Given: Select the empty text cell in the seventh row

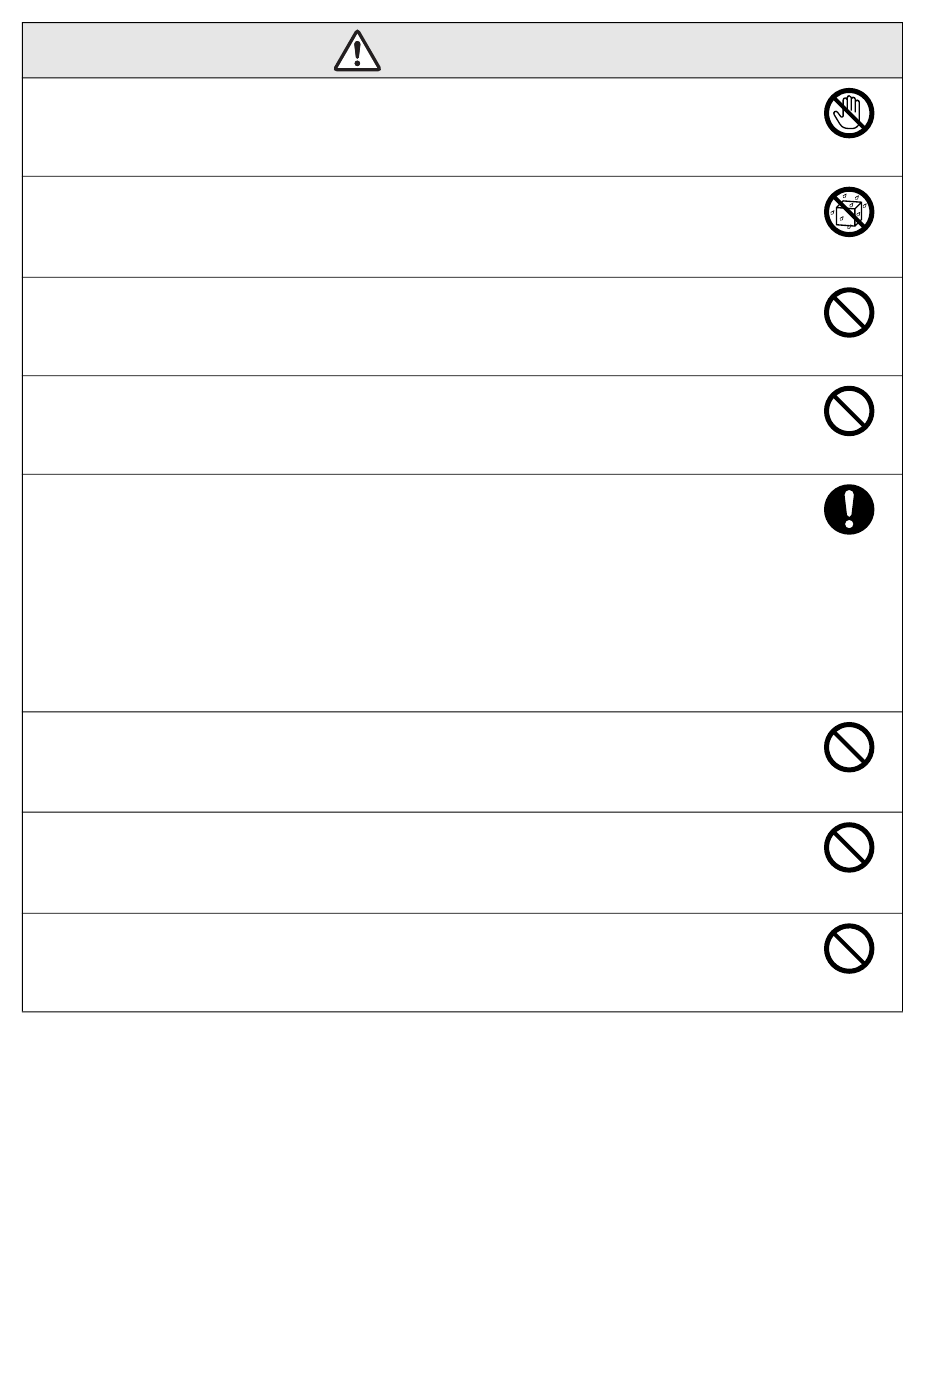Looking at the screenshot, I should click(415, 863).
